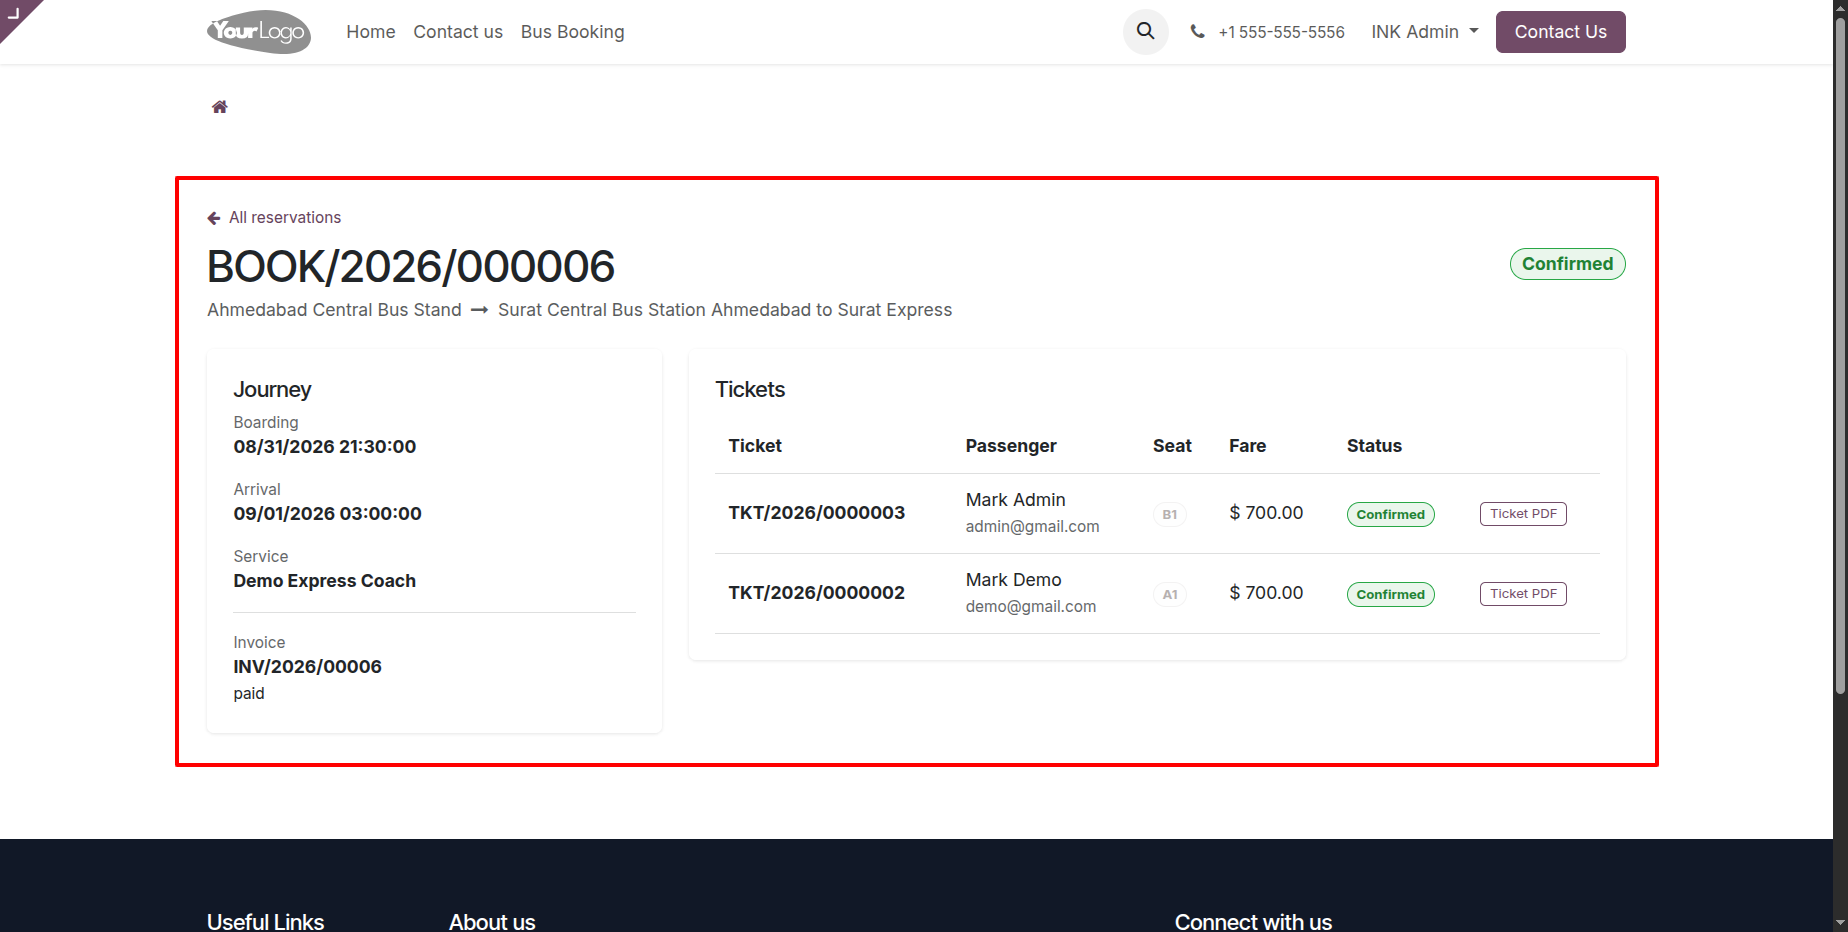Image resolution: width=1848 pixels, height=932 pixels.
Task: Click the Useful Links footer heading
Action: (265, 922)
